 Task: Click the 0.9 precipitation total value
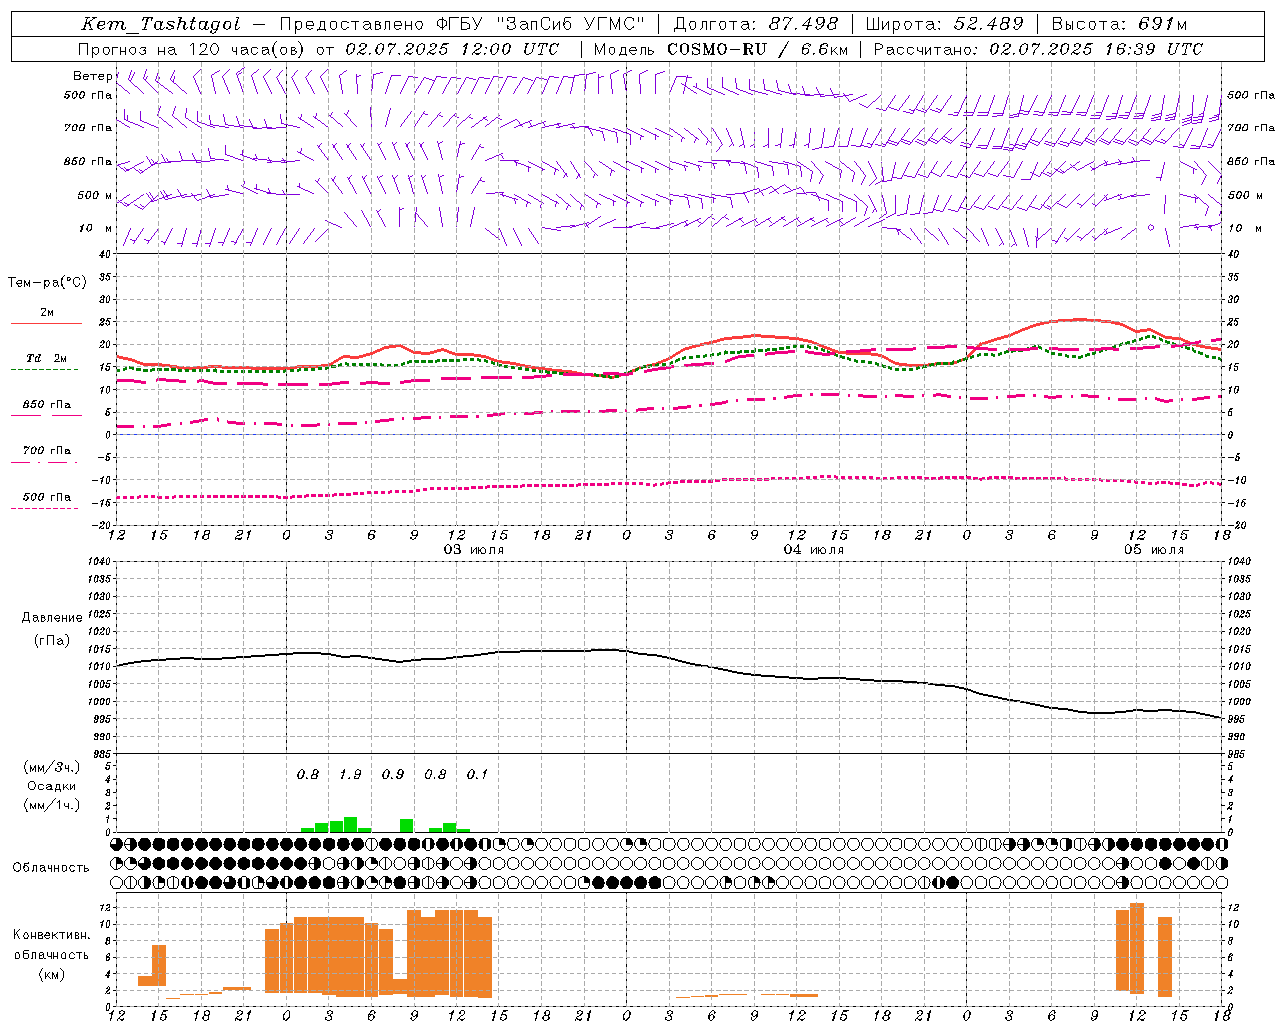393,775
